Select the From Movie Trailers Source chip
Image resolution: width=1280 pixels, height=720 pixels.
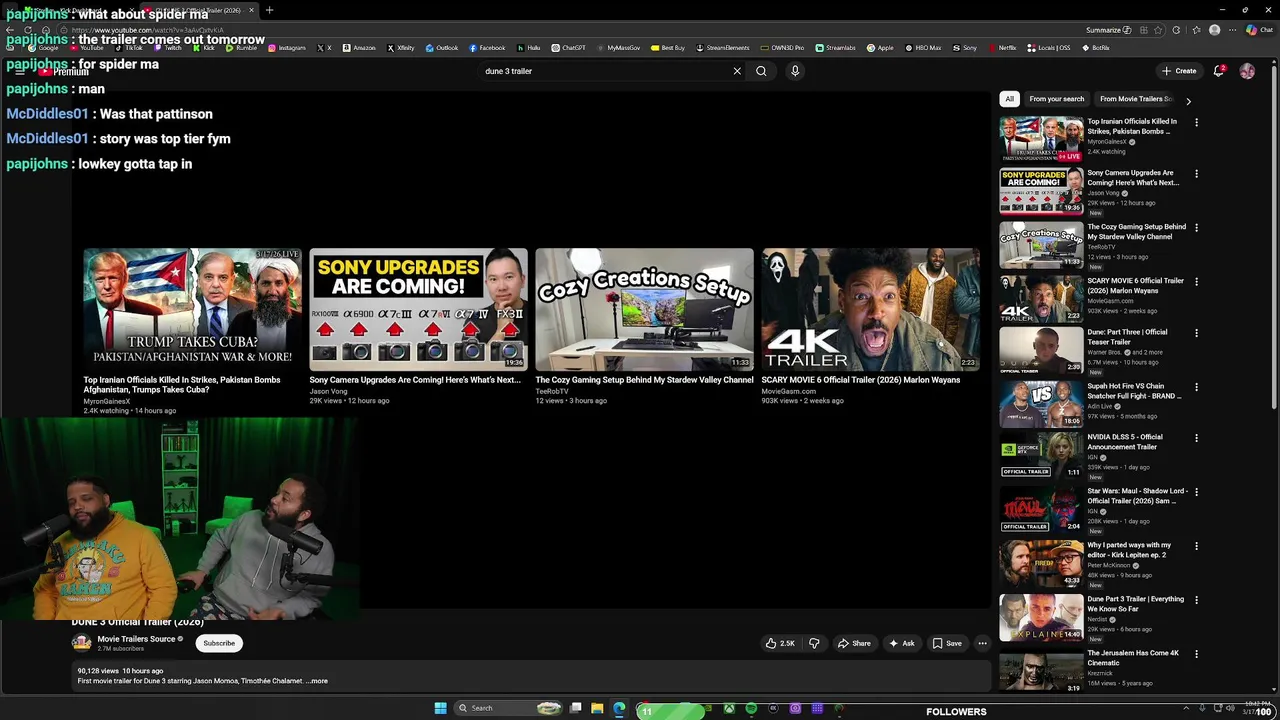[x=1135, y=99]
